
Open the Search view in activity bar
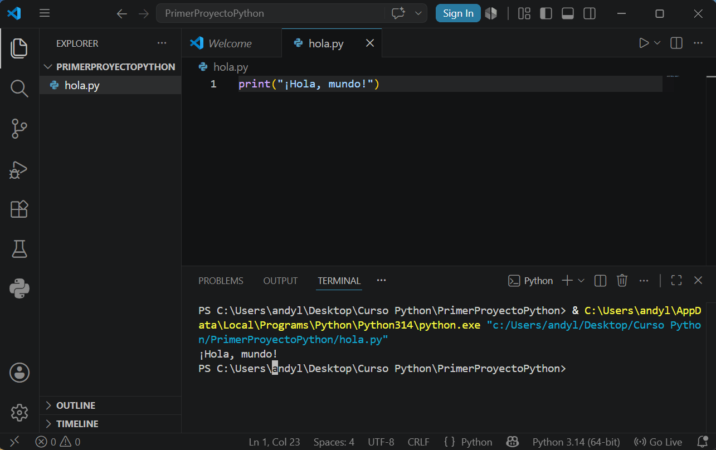point(19,88)
